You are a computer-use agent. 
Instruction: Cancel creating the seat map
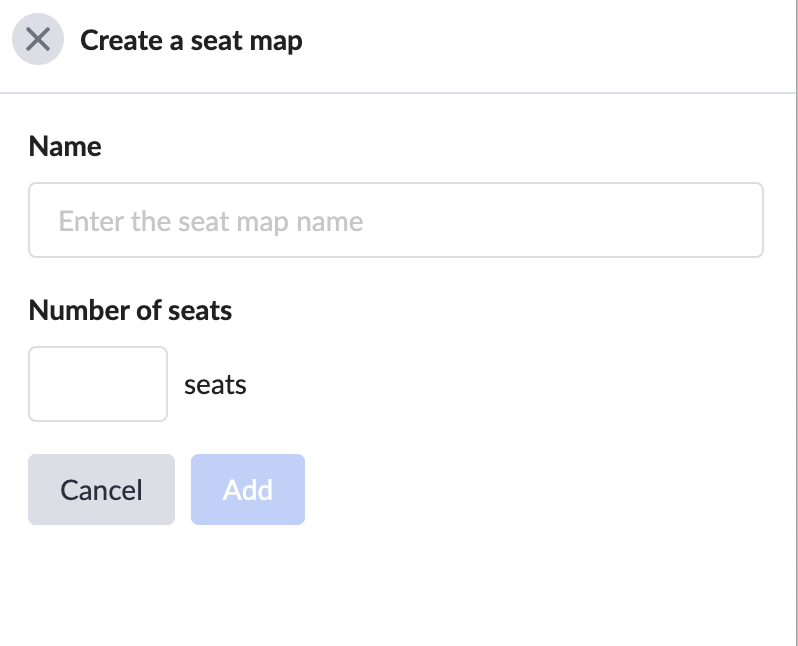point(101,489)
